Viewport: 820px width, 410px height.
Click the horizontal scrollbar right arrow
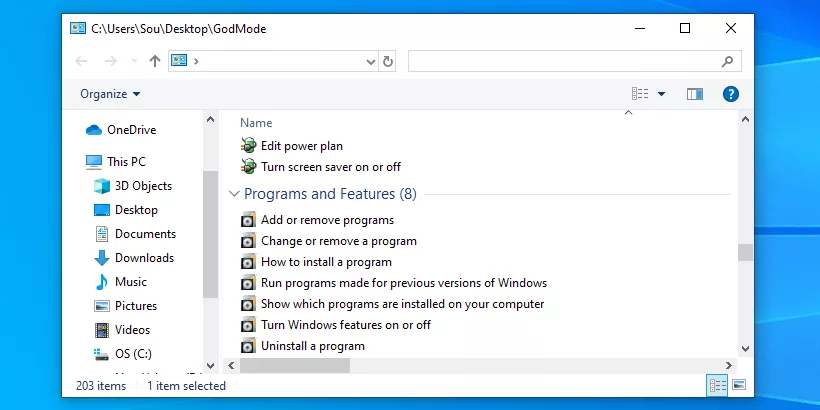tap(729, 366)
